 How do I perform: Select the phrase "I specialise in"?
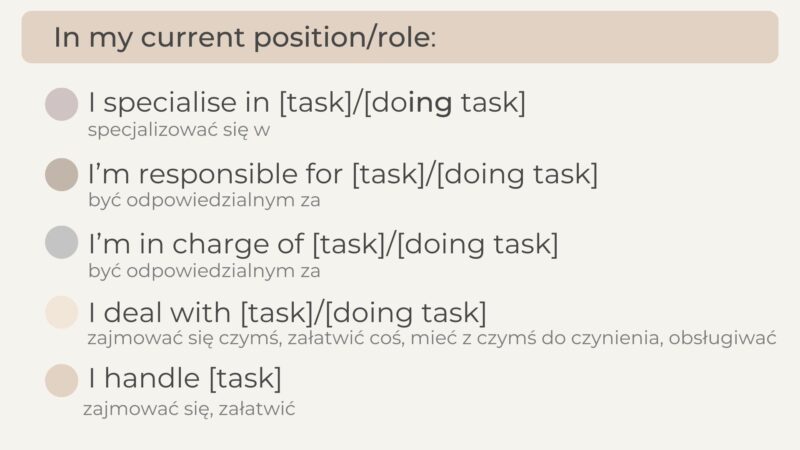pos(180,103)
